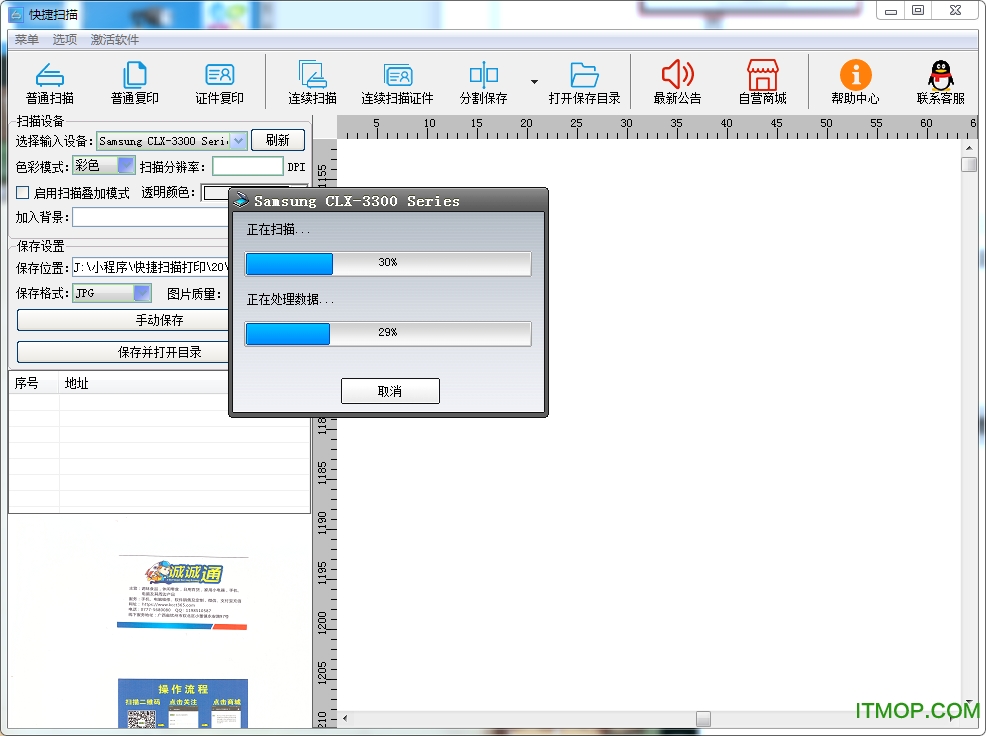Click the scroll-up arrow of vertical scrollbar
Image resolution: width=986 pixels, height=736 pixels.
(969, 148)
